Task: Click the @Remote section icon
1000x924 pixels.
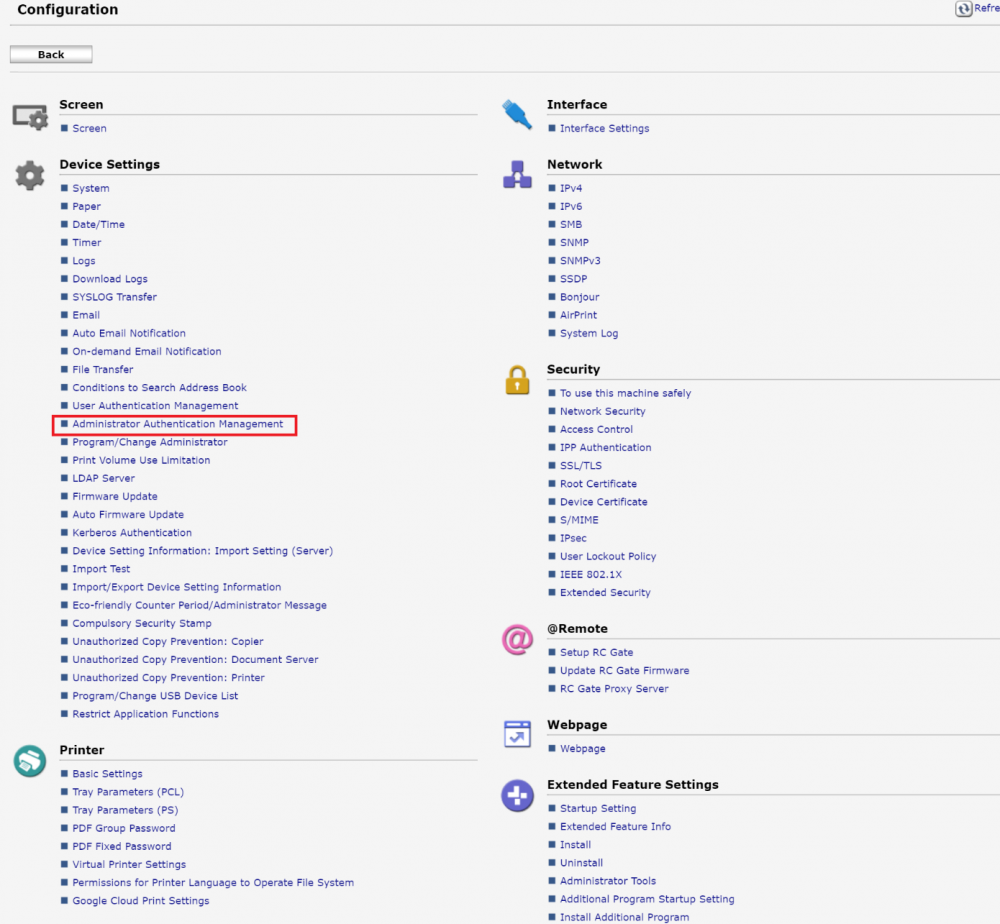Action: [517, 640]
